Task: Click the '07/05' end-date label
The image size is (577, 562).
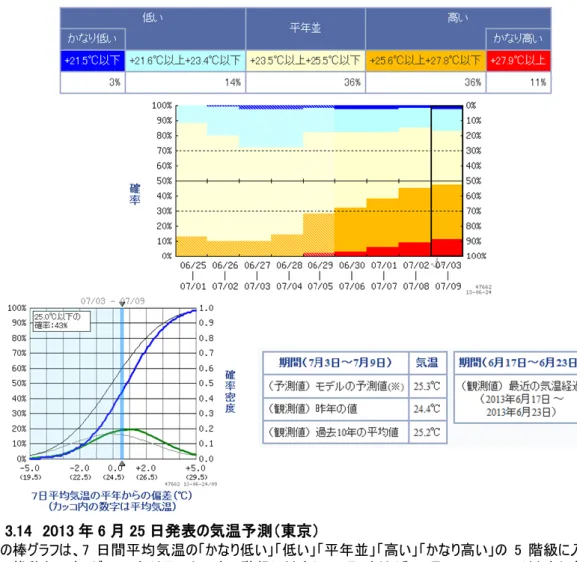Action: click(320, 286)
